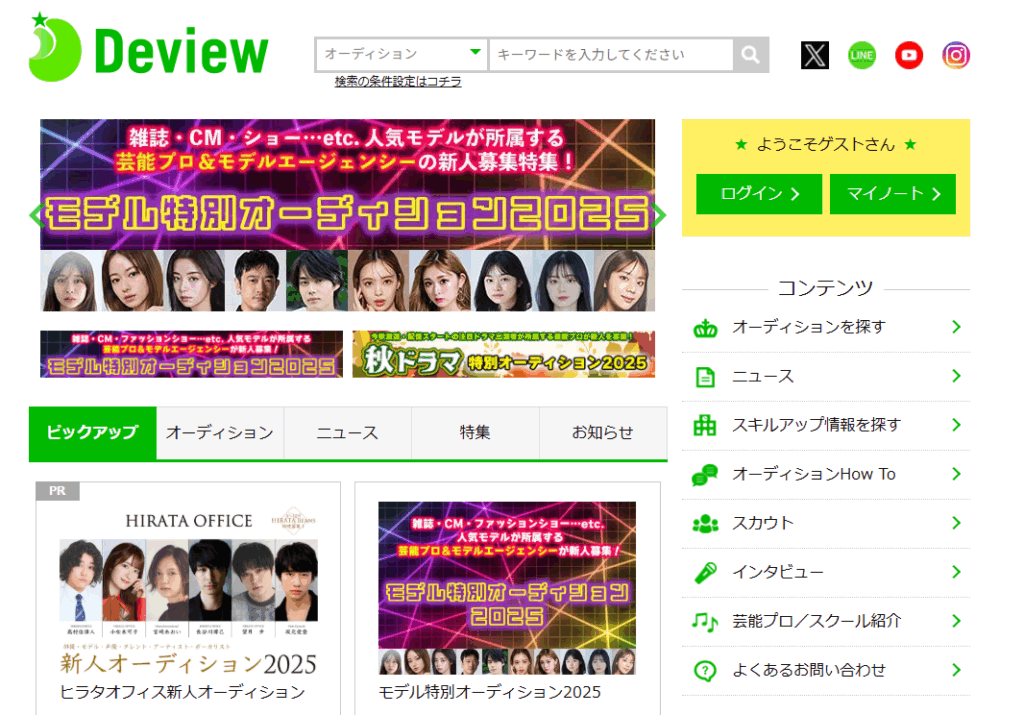Click the マイノート button
The image size is (1024, 715).
click(x=892, y=194)
